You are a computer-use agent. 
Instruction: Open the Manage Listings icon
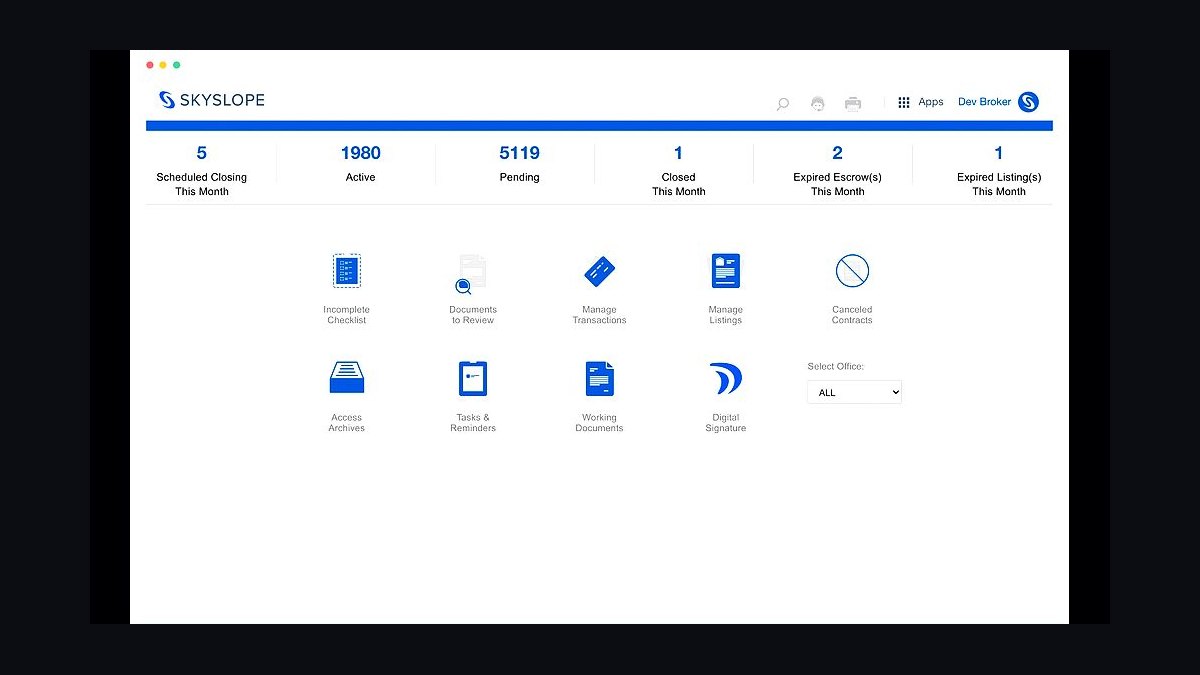[x=725, y=271]
